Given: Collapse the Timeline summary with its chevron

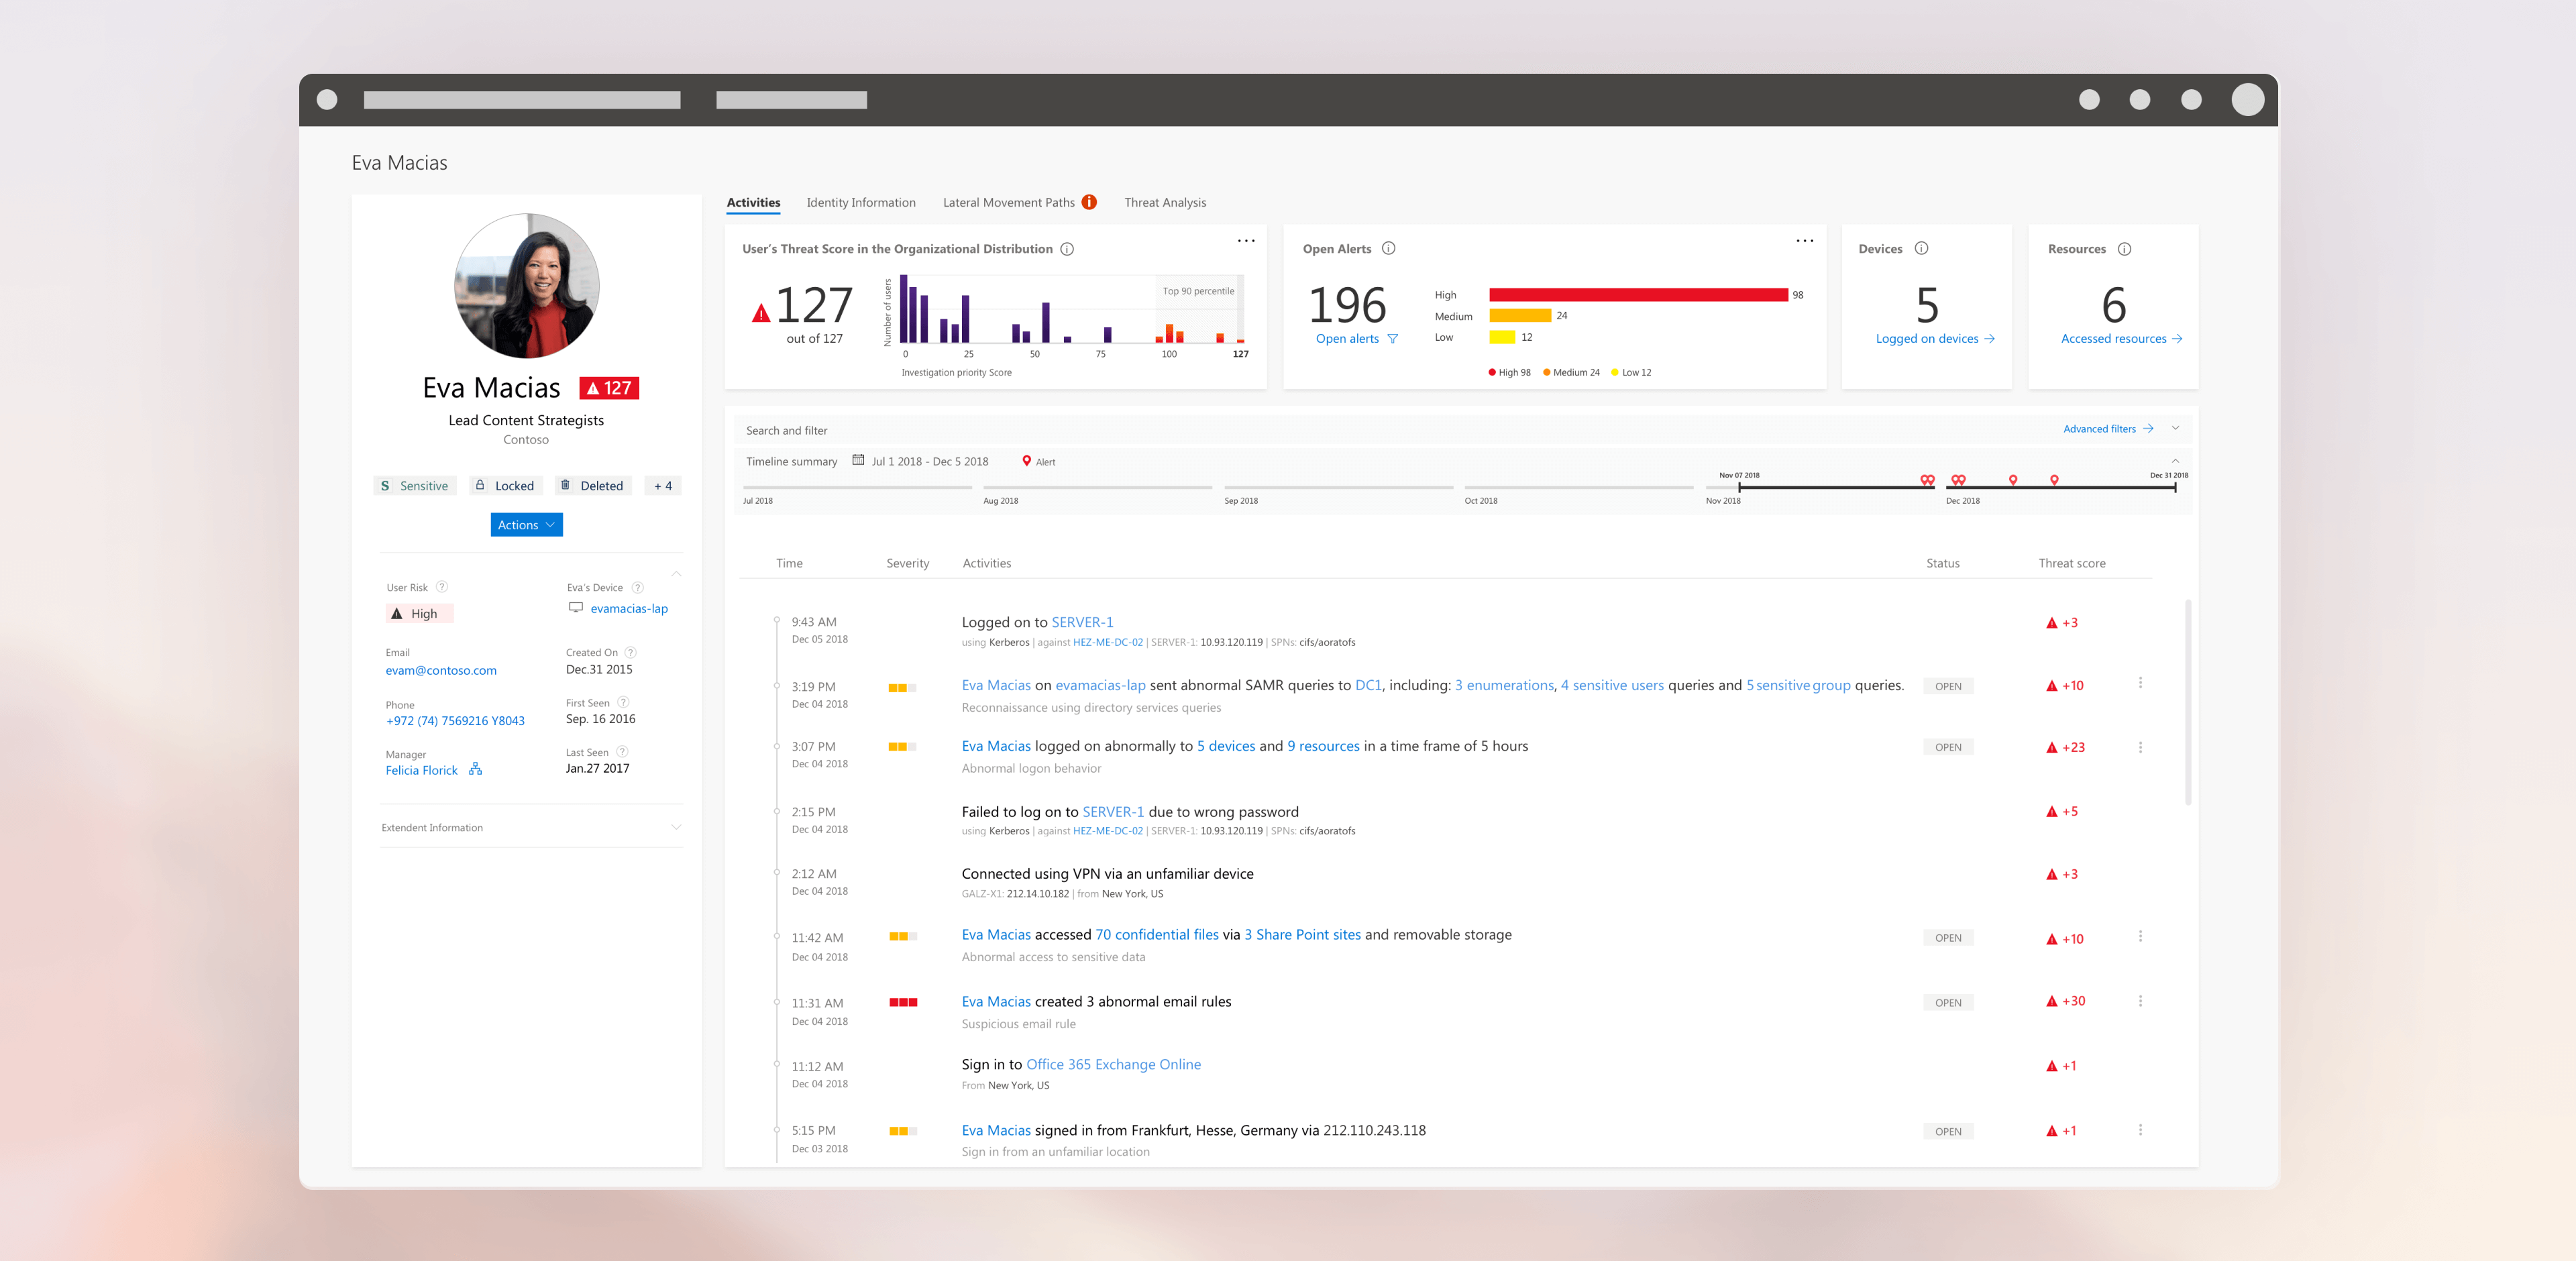Looking at the screenshot, I should (x=2175, y=461).
